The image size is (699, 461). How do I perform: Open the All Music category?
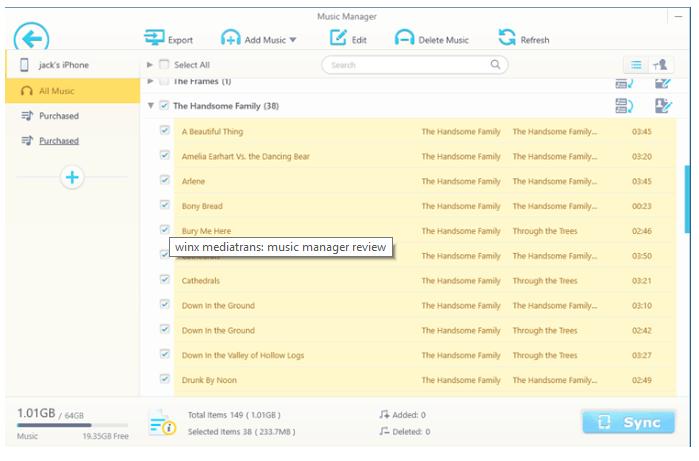[73, 91]
